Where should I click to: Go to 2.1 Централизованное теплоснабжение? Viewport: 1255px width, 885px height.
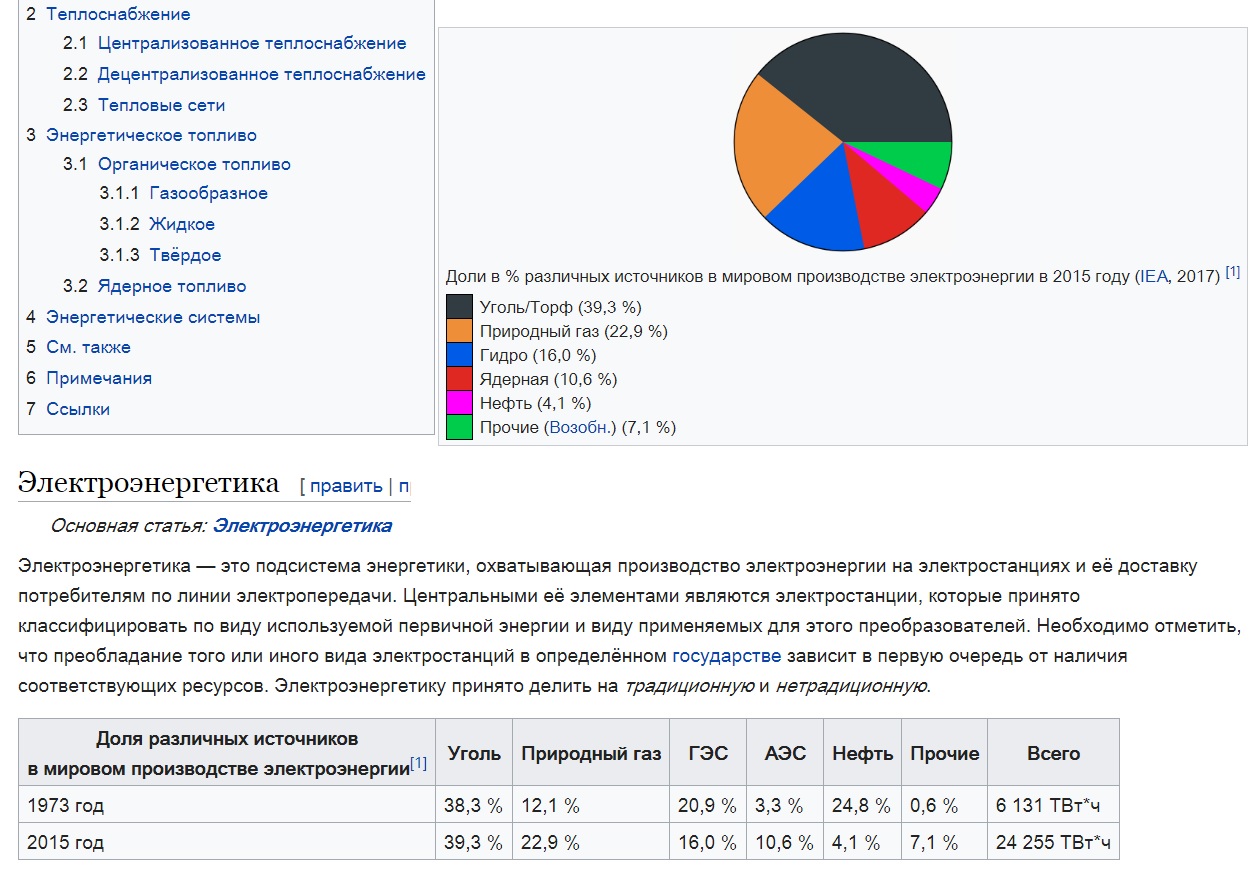(234, 43)
